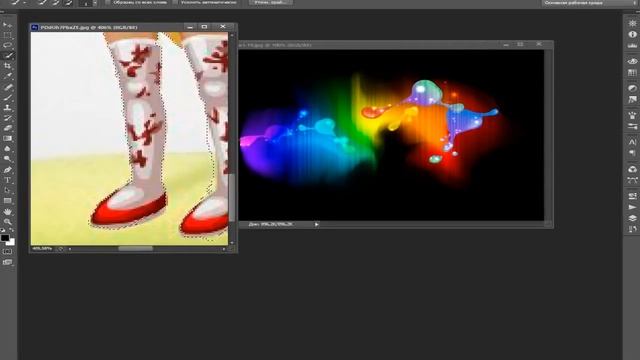Select the History Brush tool
This screenshot has height=360, width=640.
(x=7, y=118)
